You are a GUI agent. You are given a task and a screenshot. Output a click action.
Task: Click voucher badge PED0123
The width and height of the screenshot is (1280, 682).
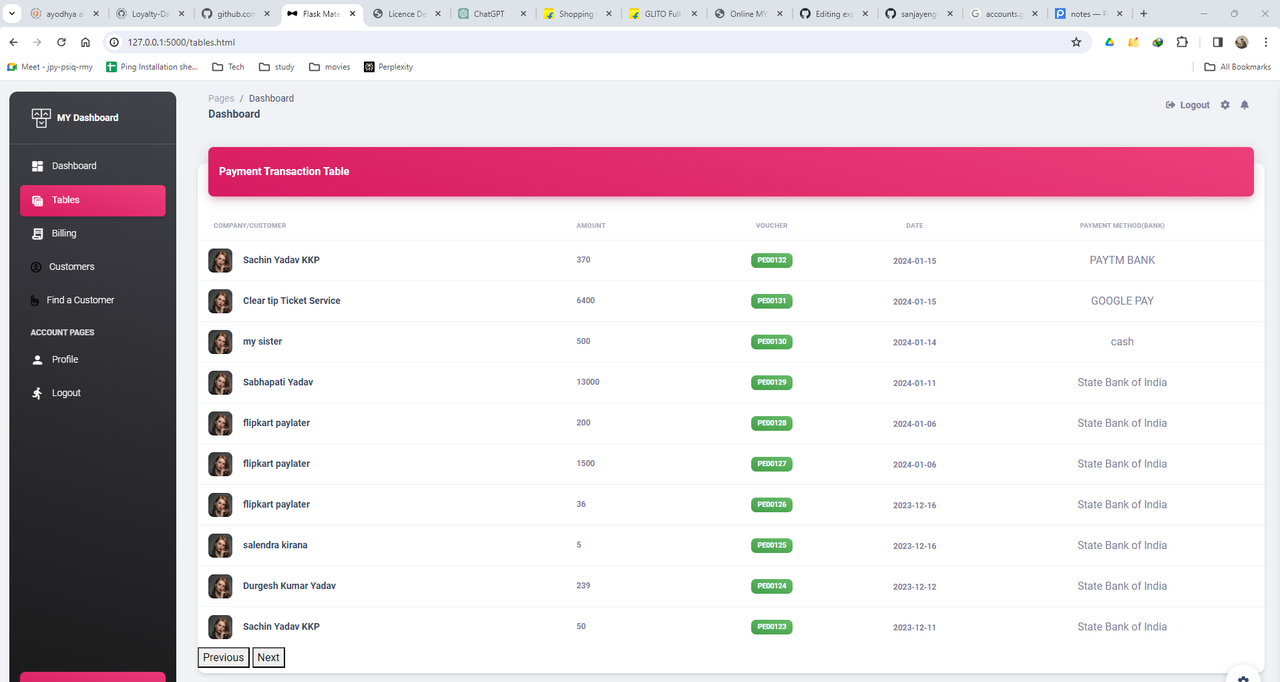coord(771,627)
